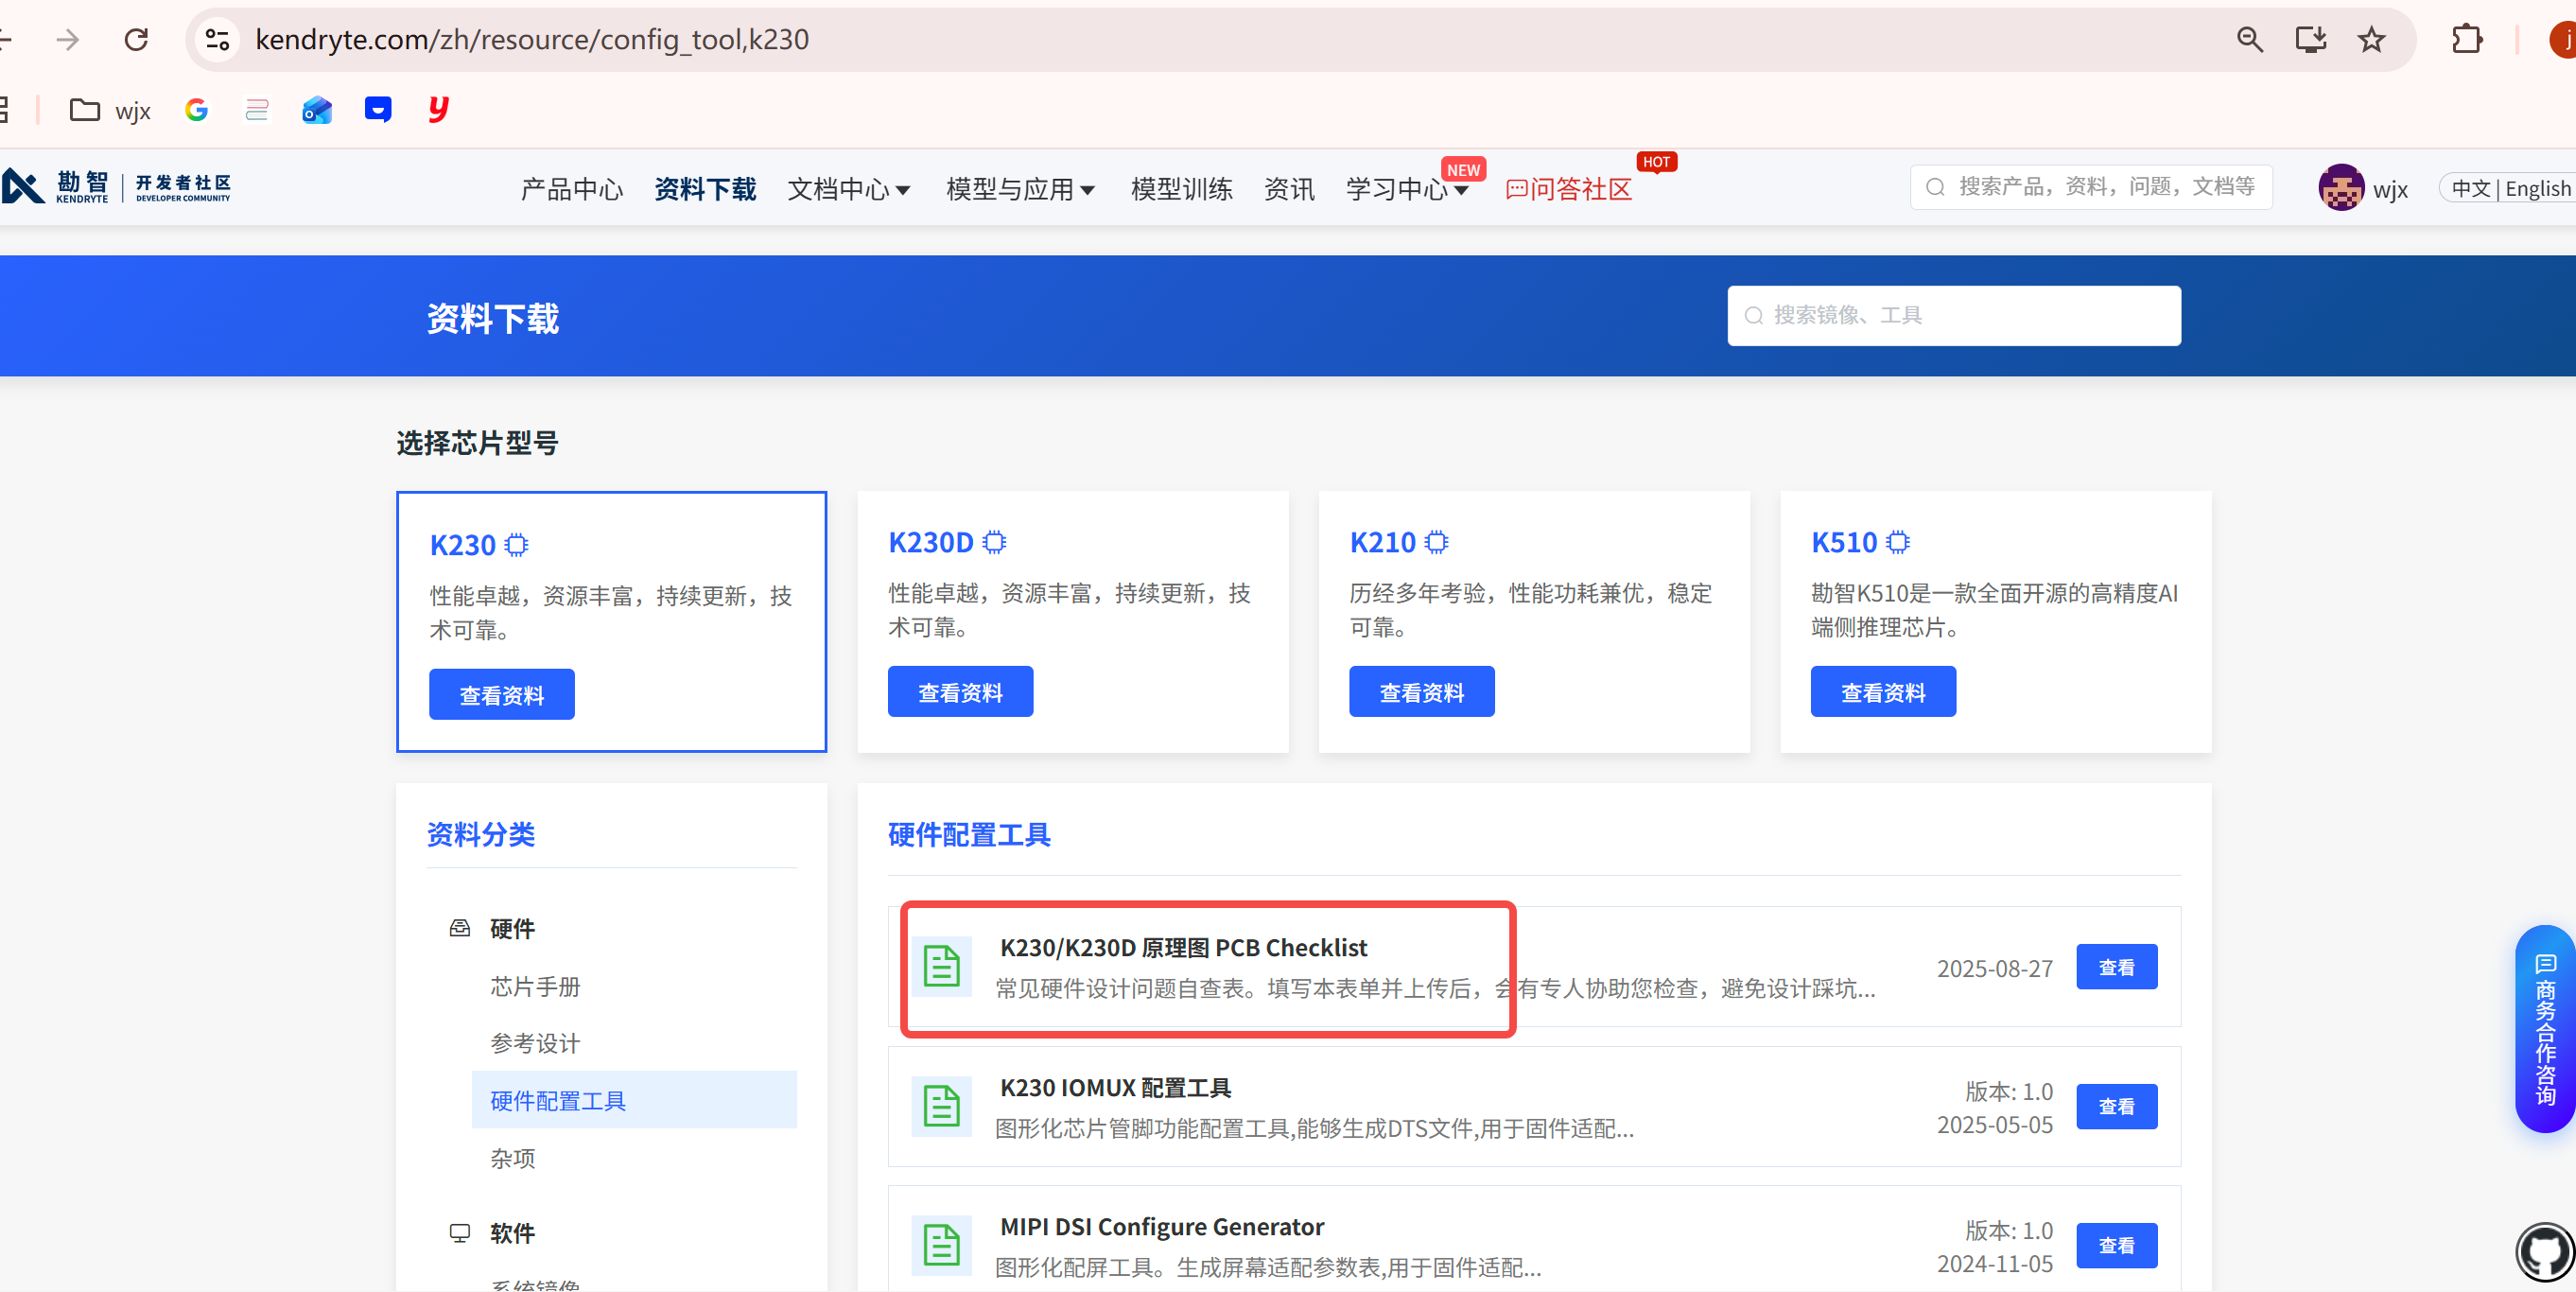Click the install app icon in address bar
Screen dimensions: 2576x1292
[2310, 40]
